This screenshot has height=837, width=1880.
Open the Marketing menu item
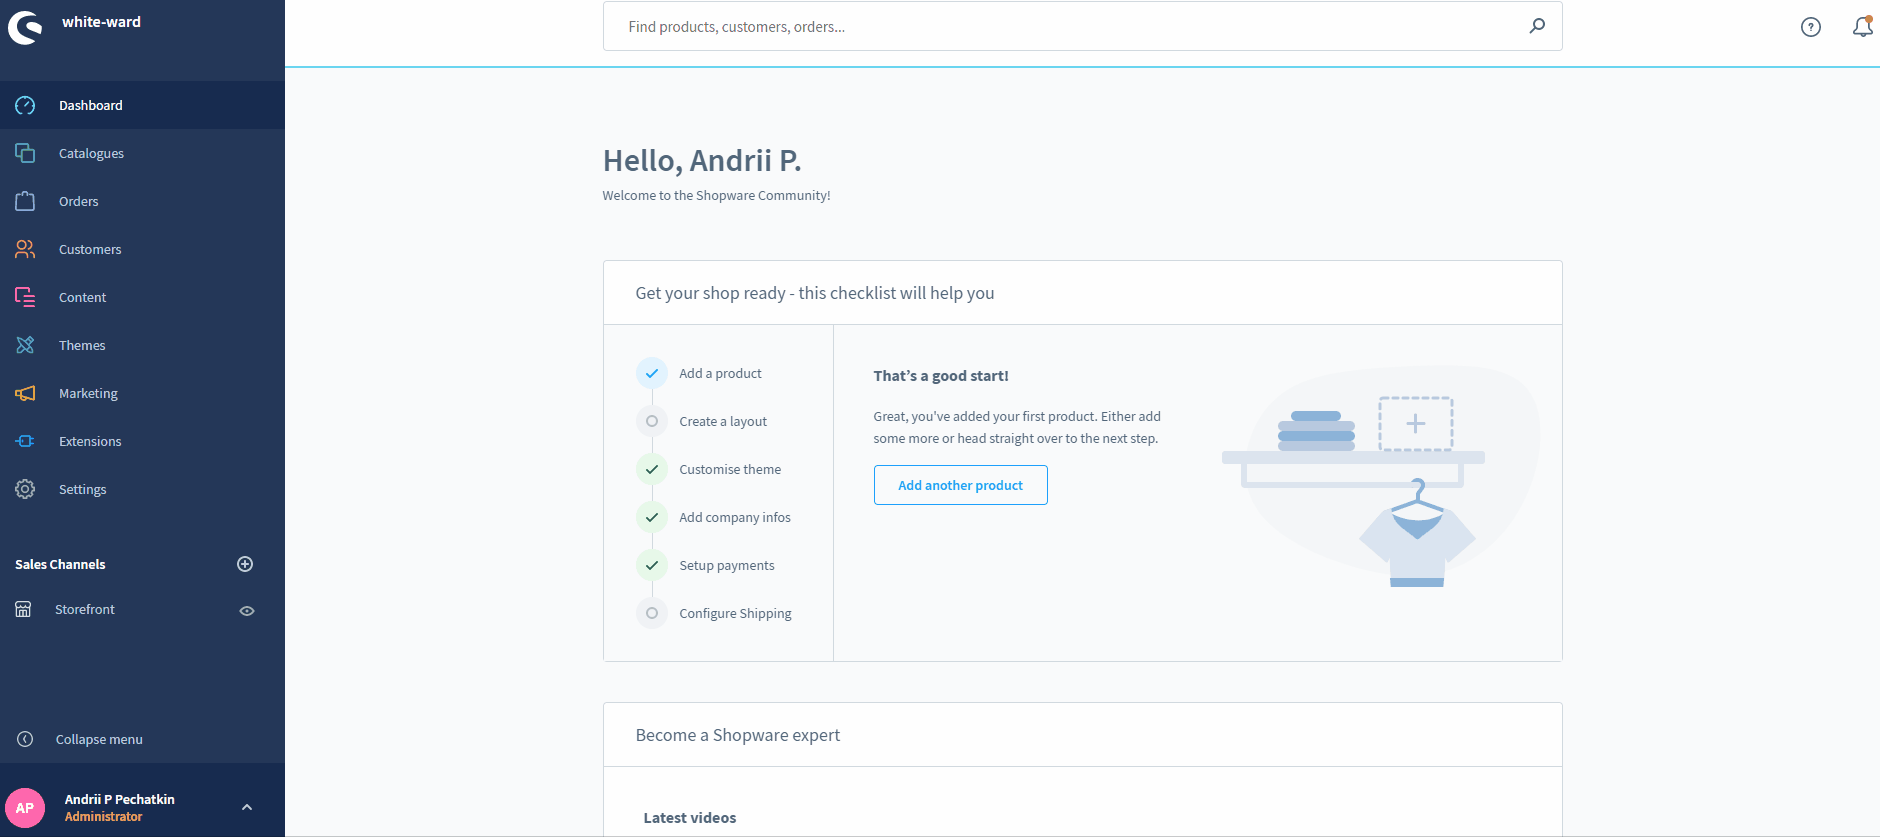pos(142,393)
